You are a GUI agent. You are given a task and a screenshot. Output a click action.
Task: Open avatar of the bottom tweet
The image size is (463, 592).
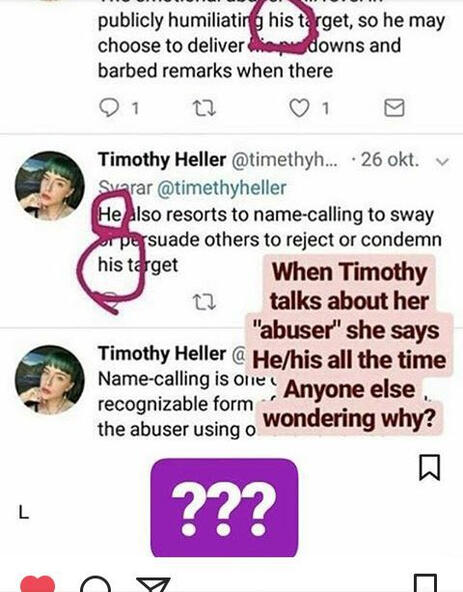49,380
